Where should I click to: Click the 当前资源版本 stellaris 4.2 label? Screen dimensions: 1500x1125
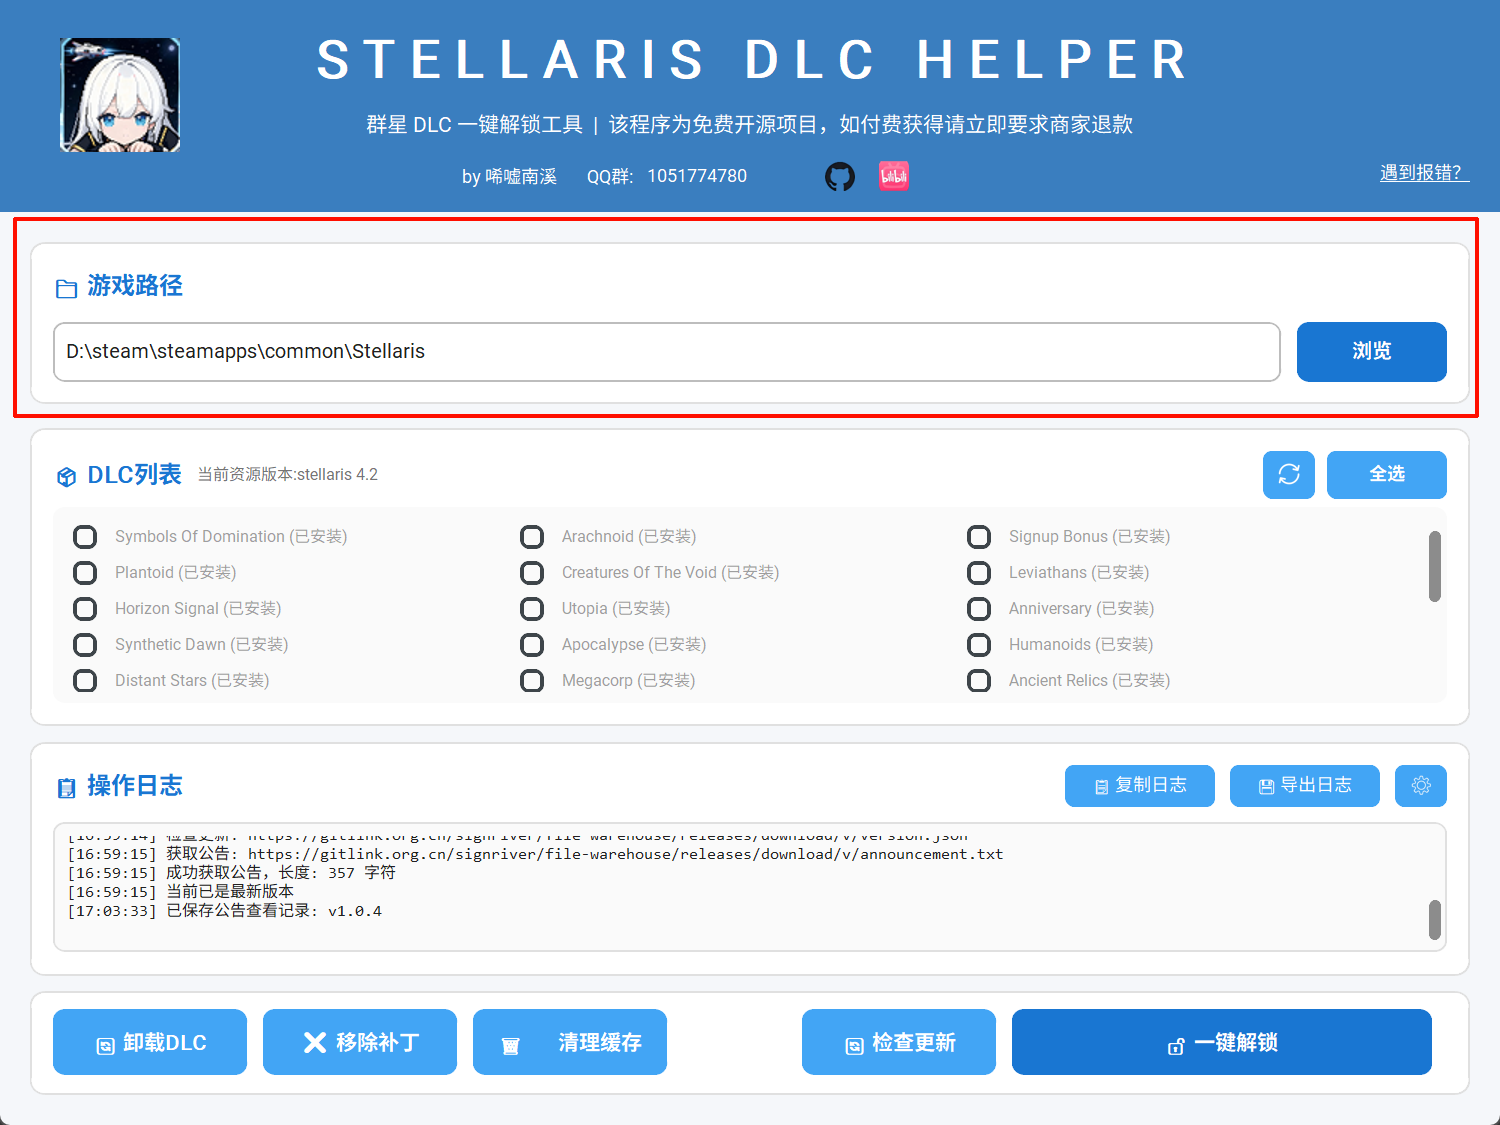click(288, 474)
